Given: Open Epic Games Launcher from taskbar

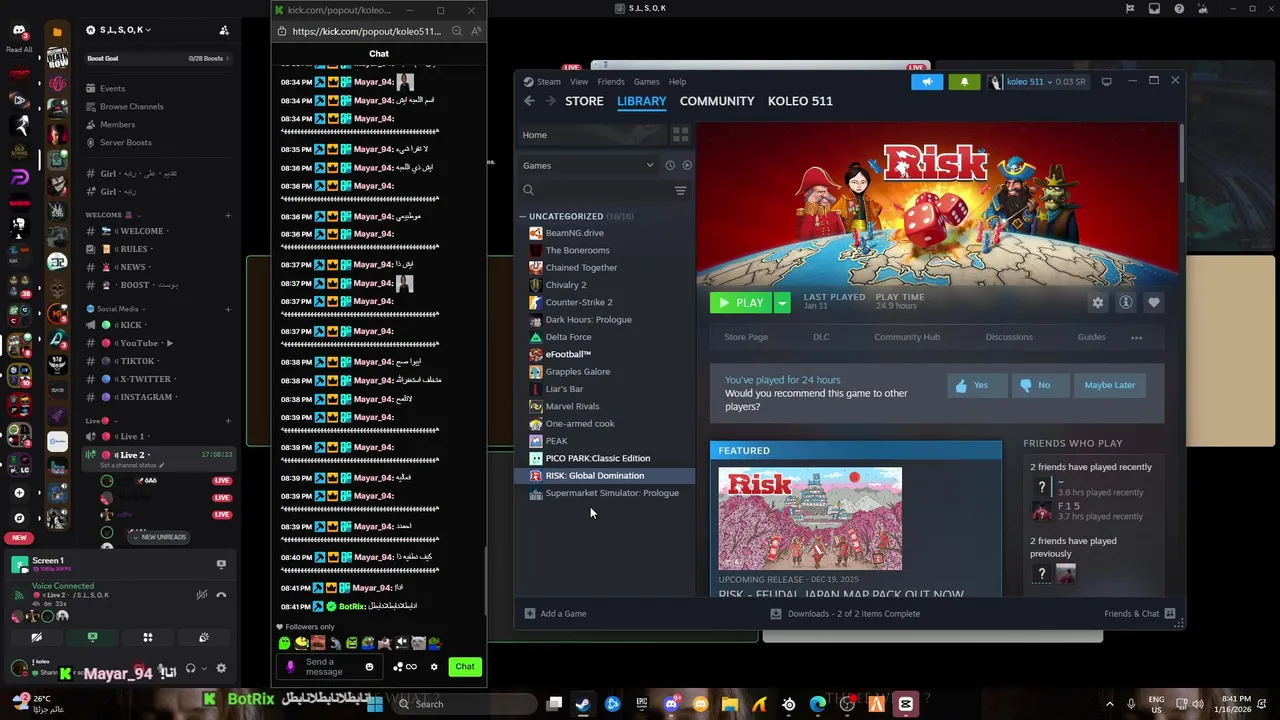Looking at the screenshot, I should tap(642, 704).
